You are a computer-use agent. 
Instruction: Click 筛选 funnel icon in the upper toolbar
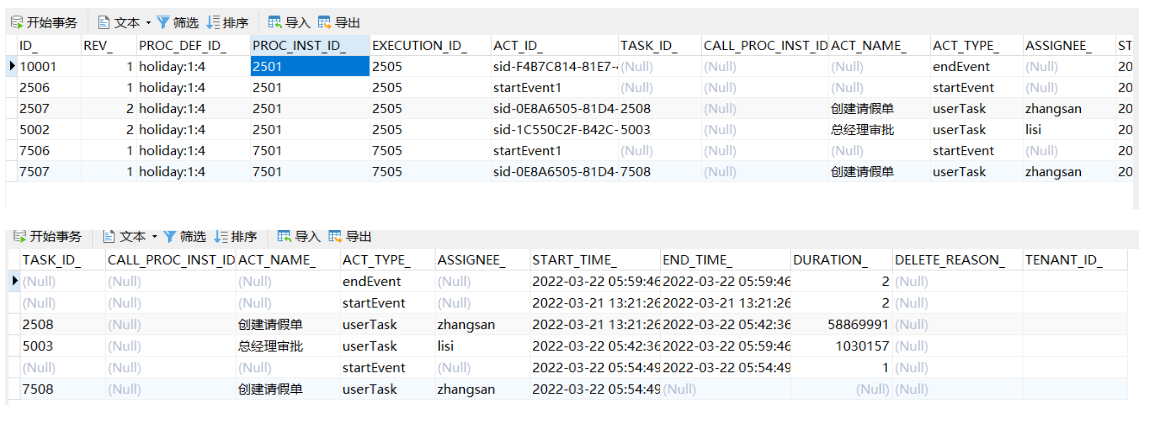163,22
